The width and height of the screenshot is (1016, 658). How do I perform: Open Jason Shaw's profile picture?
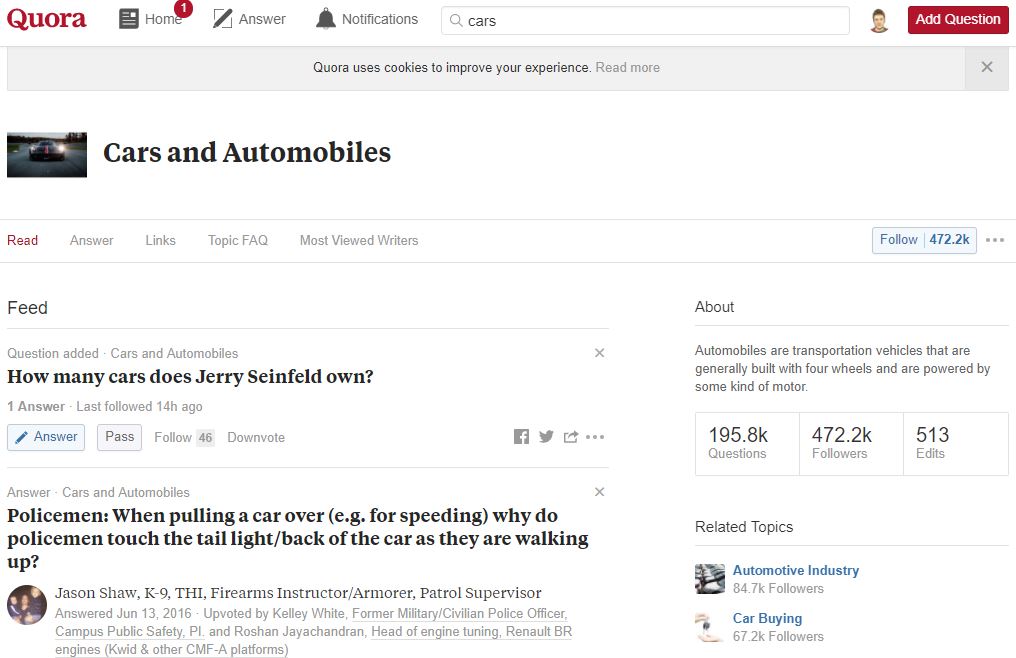[27, 605]
